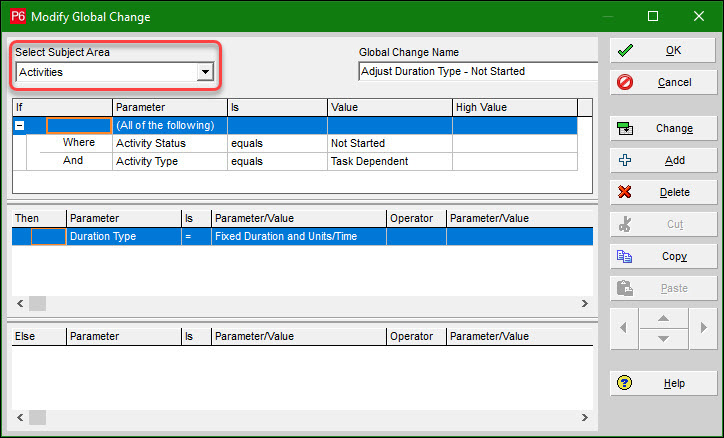Open the Select Subject Area dropdown

[205, 72]
